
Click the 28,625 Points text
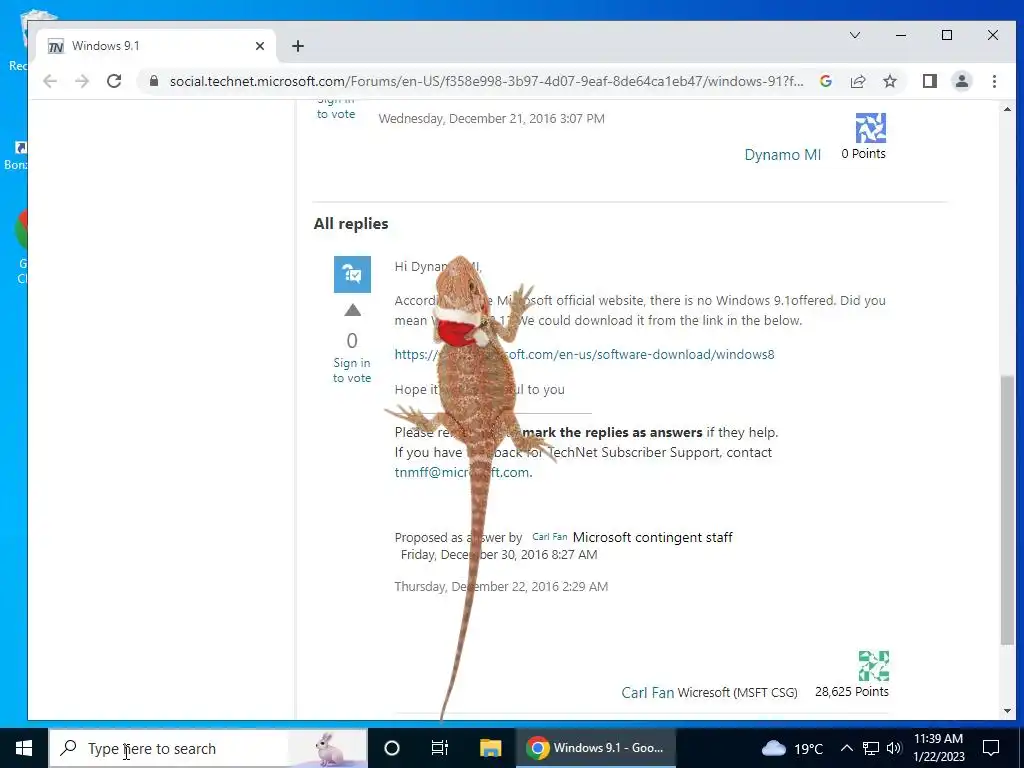(x=852, y=692)
